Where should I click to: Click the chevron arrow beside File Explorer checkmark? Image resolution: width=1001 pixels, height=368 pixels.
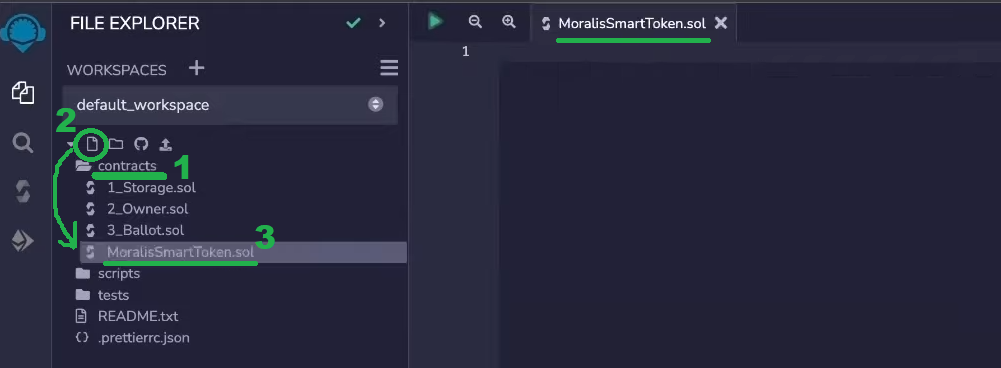pyautogui.click(x=382, y=23)
